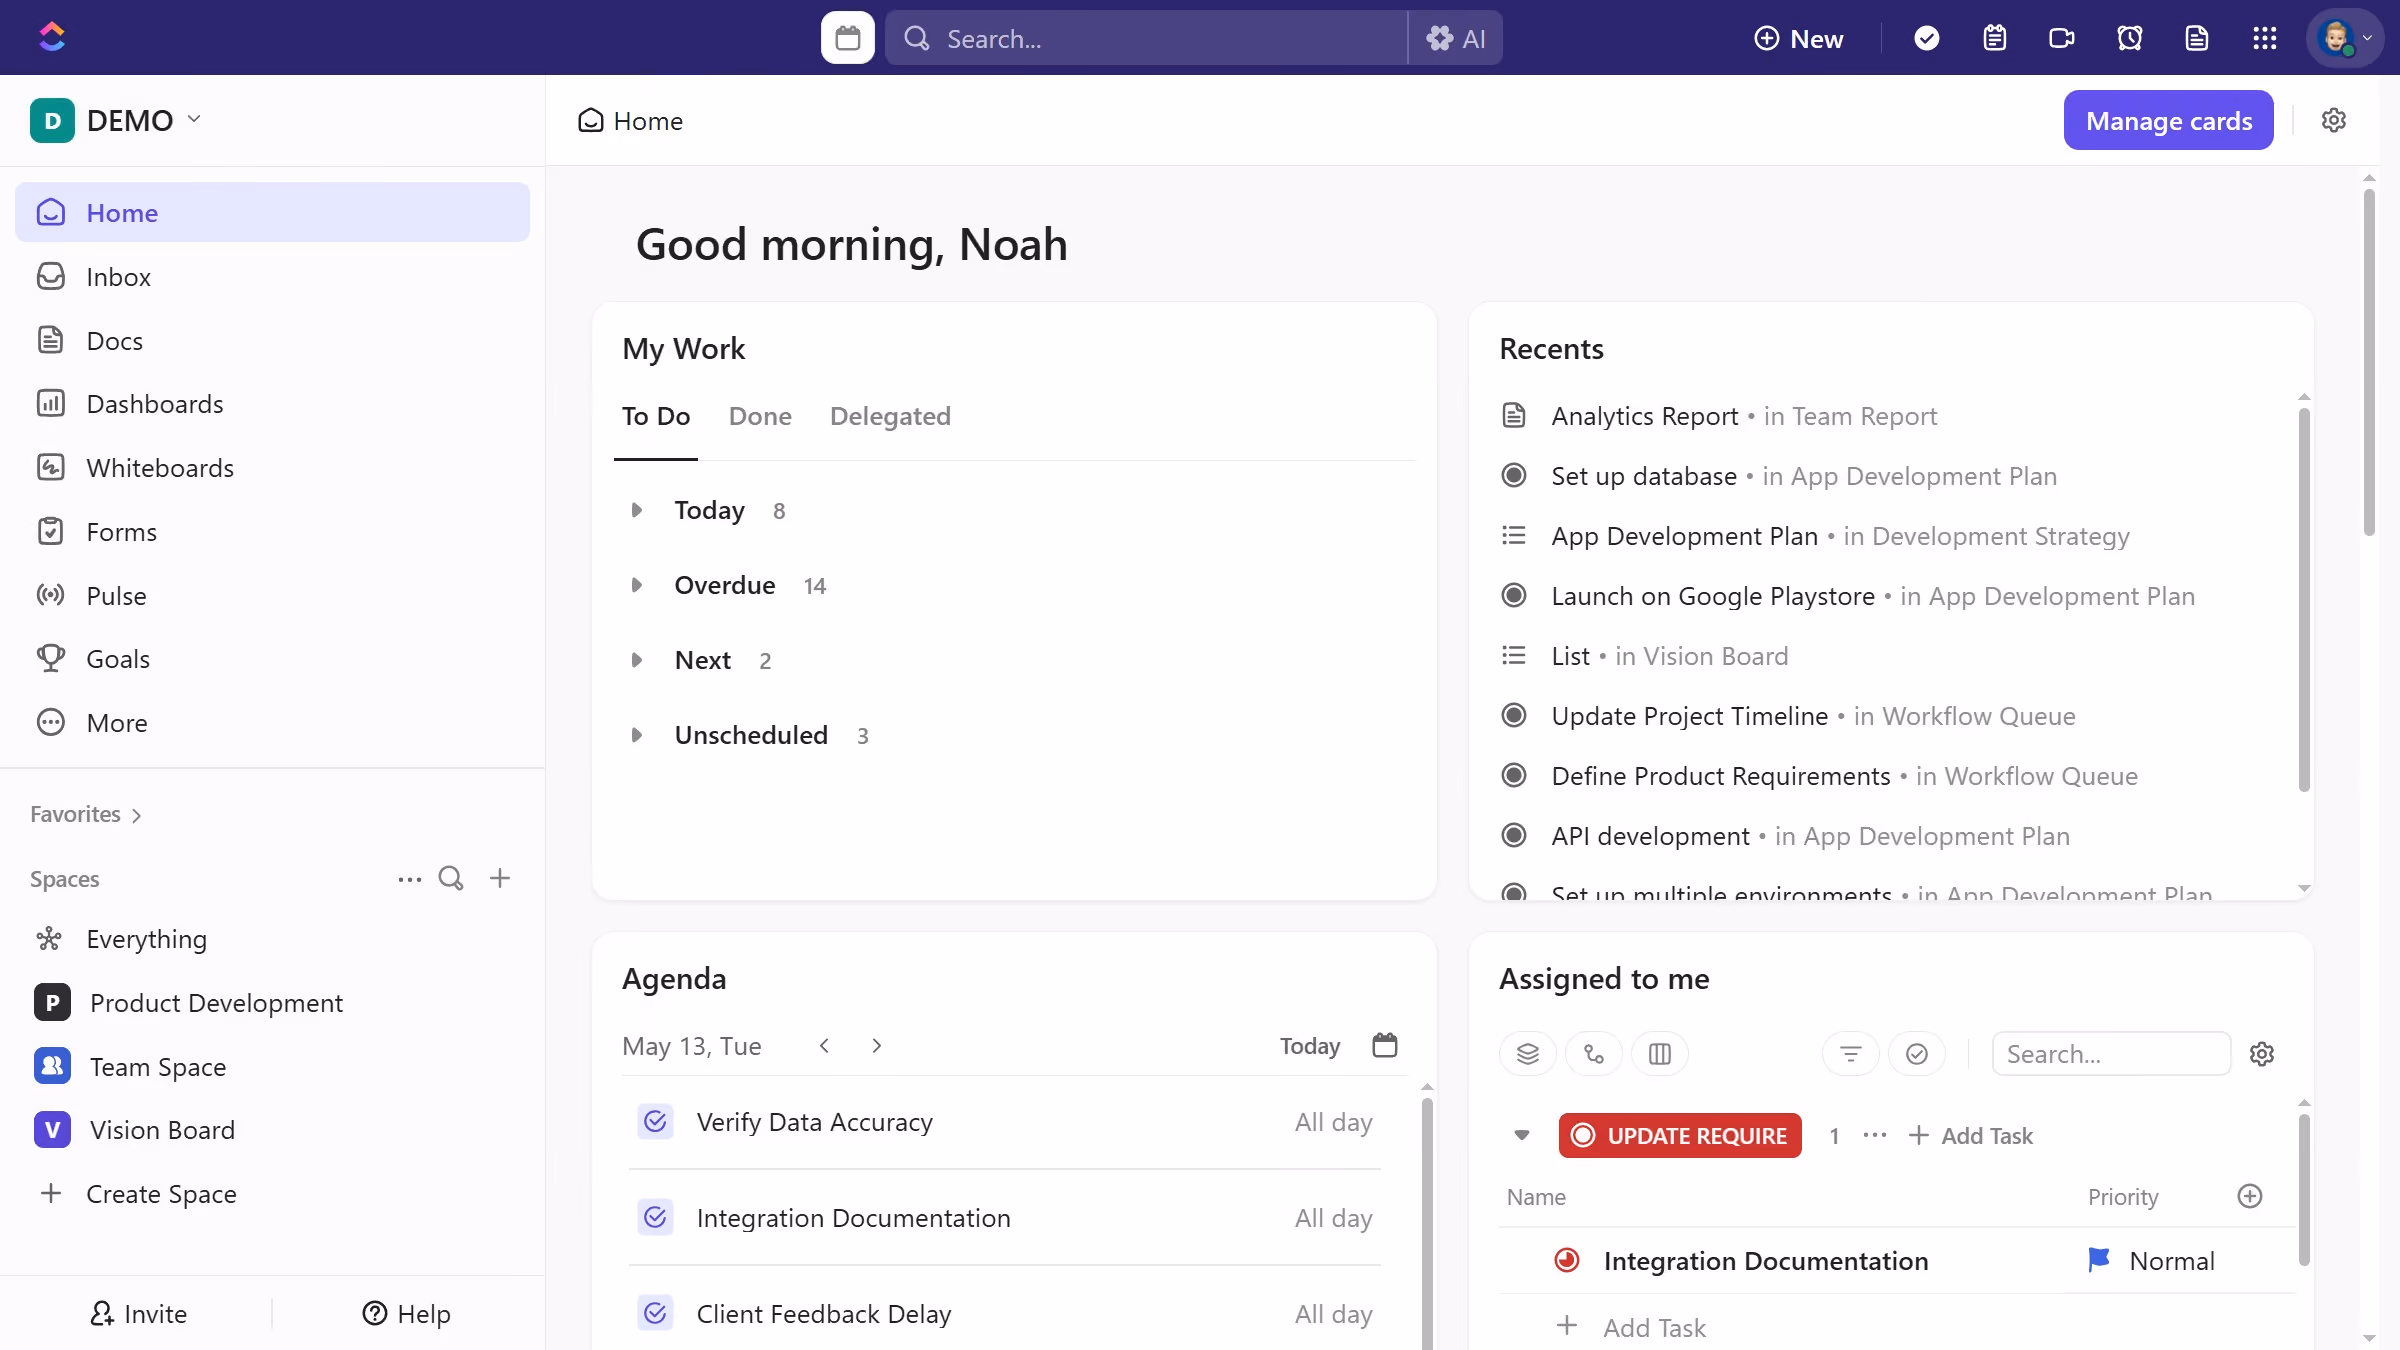Click the subtasks icon in Assigned to me
The width and height of the screenshot is (2400, 1350).
coord(1593,1053)
